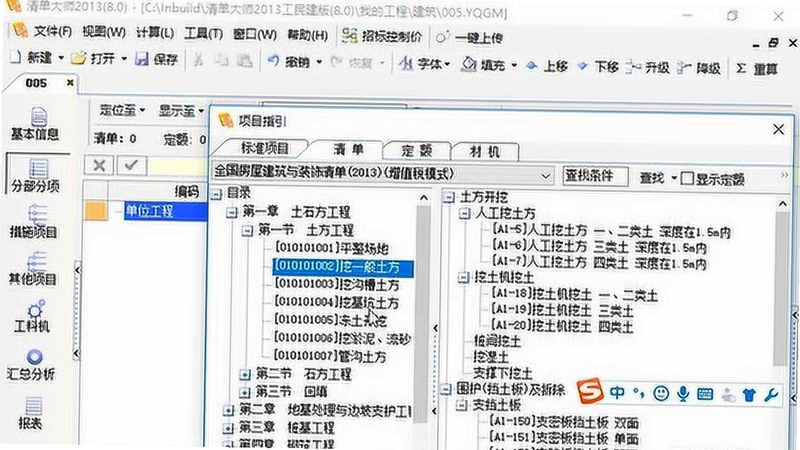Click the 填充 fill tool

pyautogui.click(x=485, y=65)
